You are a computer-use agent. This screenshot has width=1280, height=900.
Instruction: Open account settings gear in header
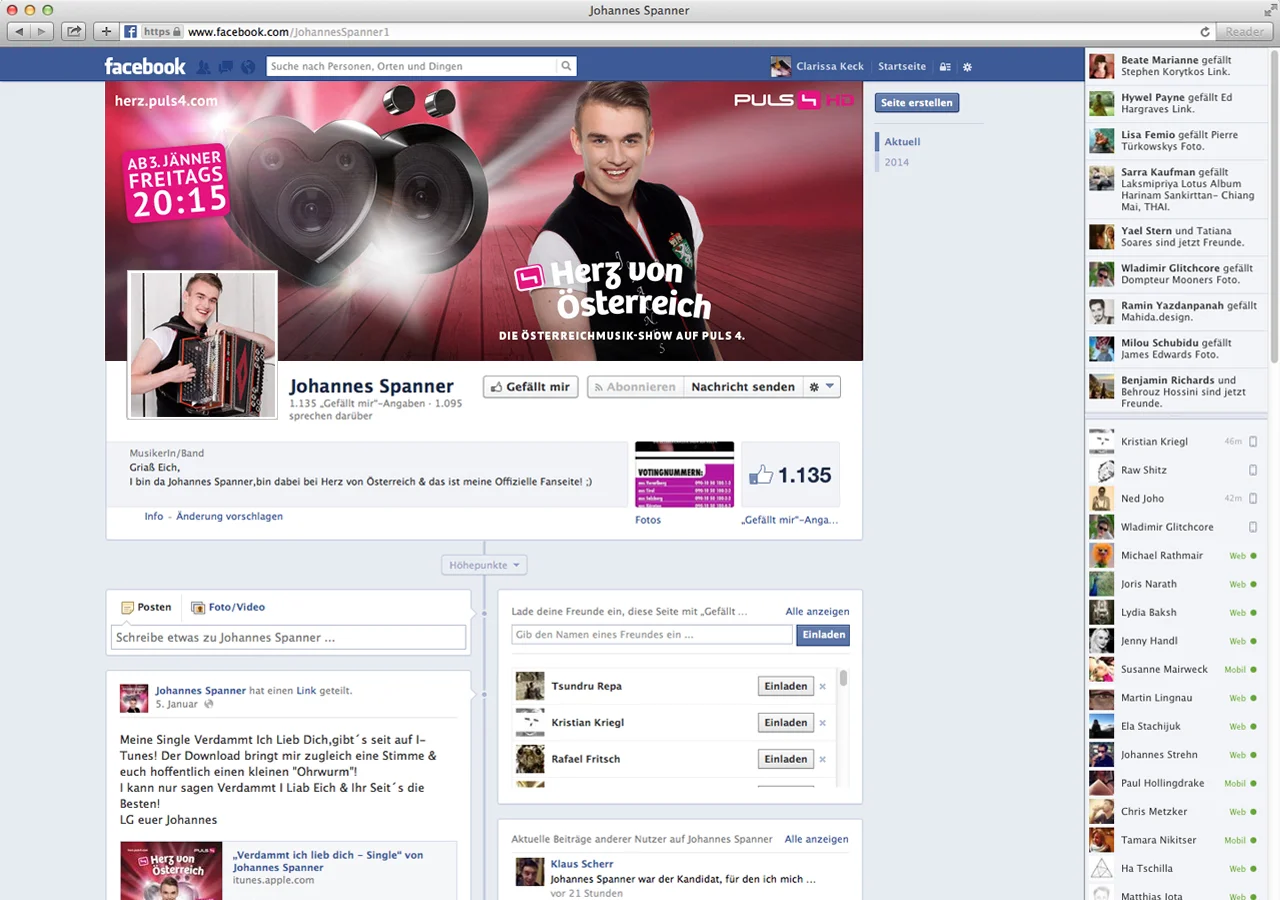(x=967, y=67)
